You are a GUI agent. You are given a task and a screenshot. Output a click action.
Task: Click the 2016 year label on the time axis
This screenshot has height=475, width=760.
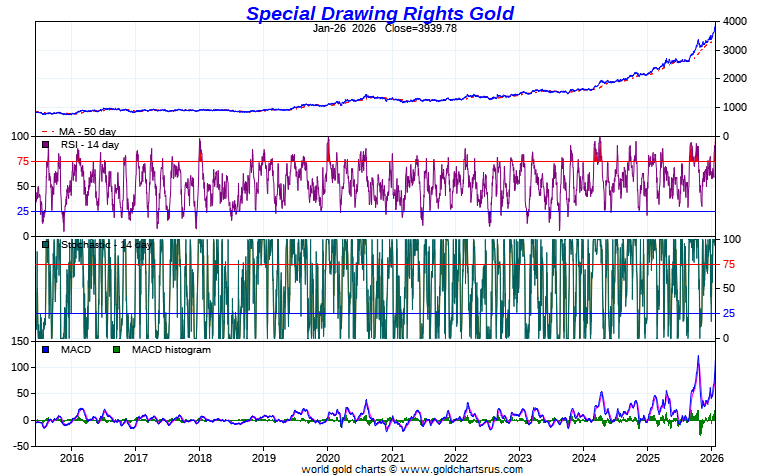point(71,456)
